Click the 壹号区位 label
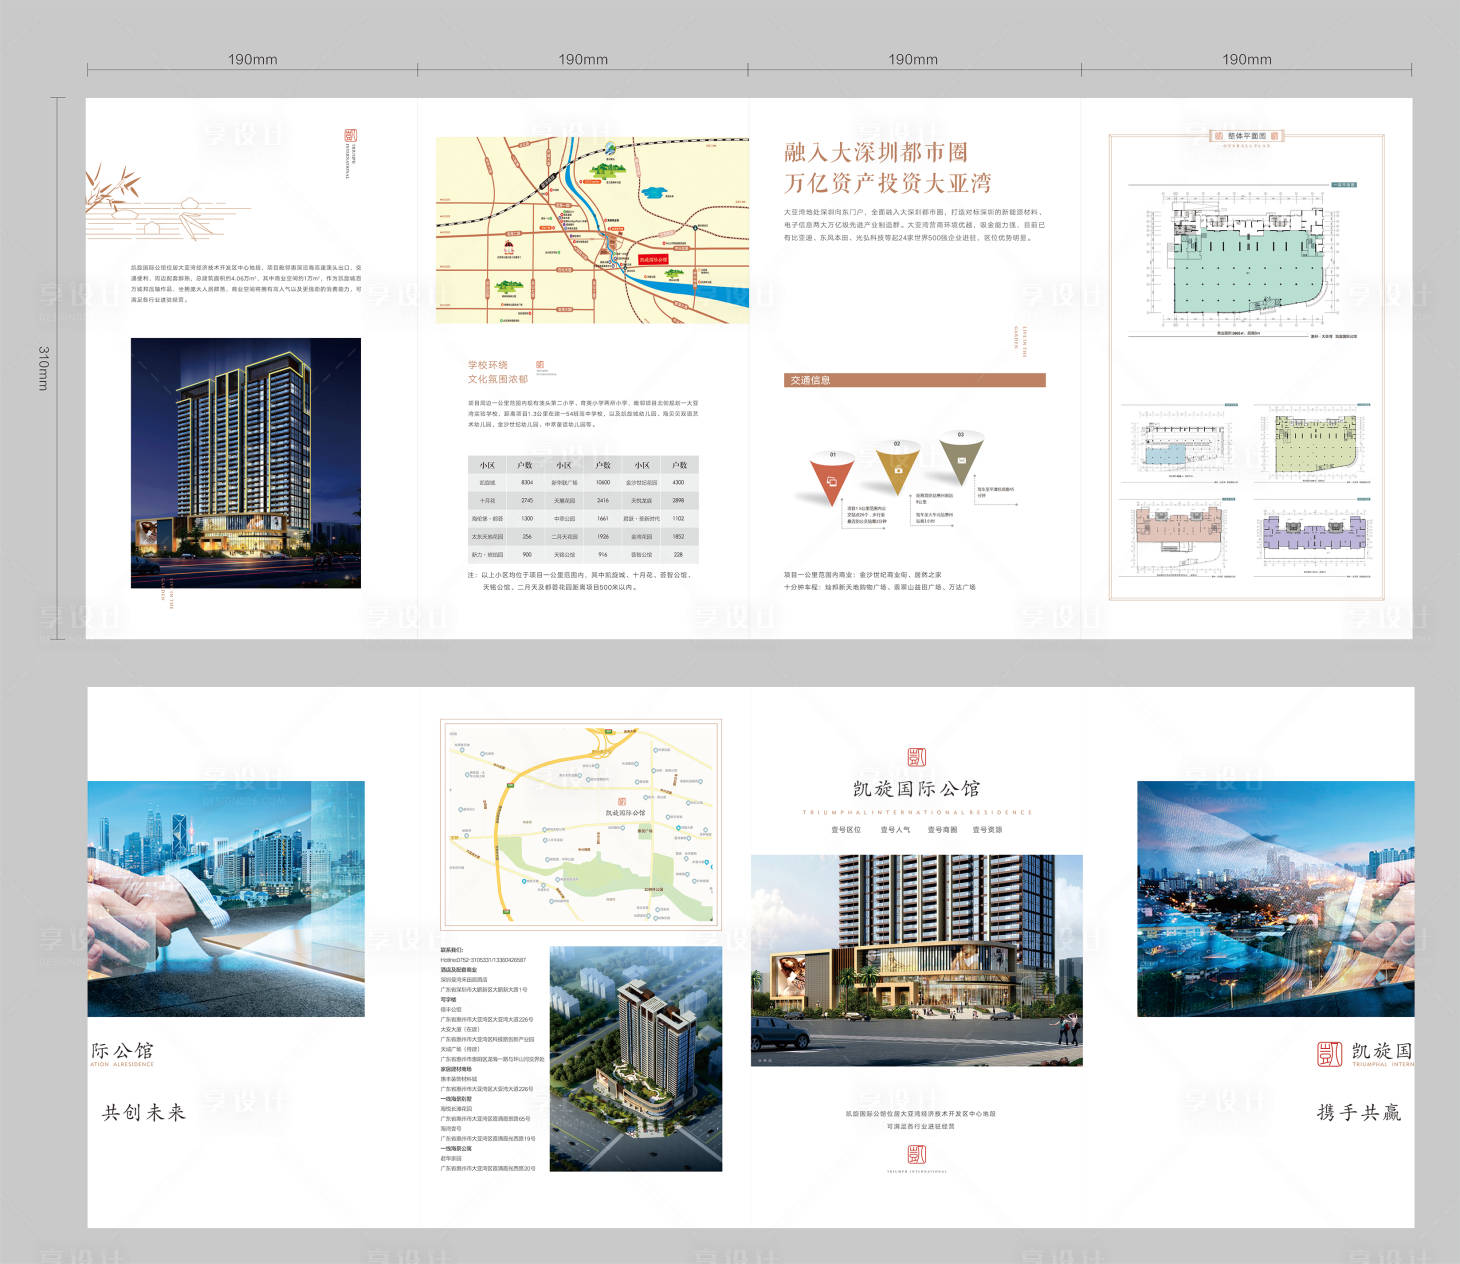Image resolution: width=1460 pixels, height=1264 pixels. pyautogui.click(x=846, y=830)
